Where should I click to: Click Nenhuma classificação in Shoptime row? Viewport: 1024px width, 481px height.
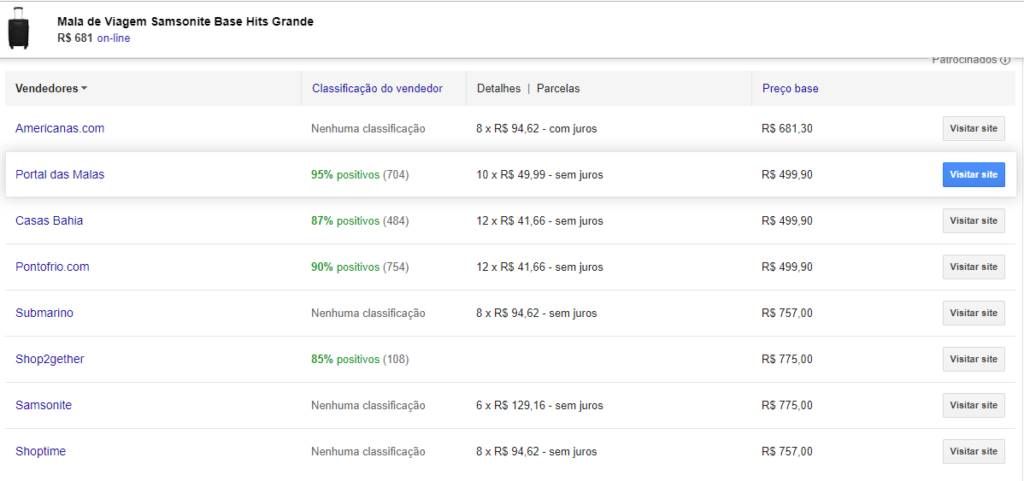point(368,452)
